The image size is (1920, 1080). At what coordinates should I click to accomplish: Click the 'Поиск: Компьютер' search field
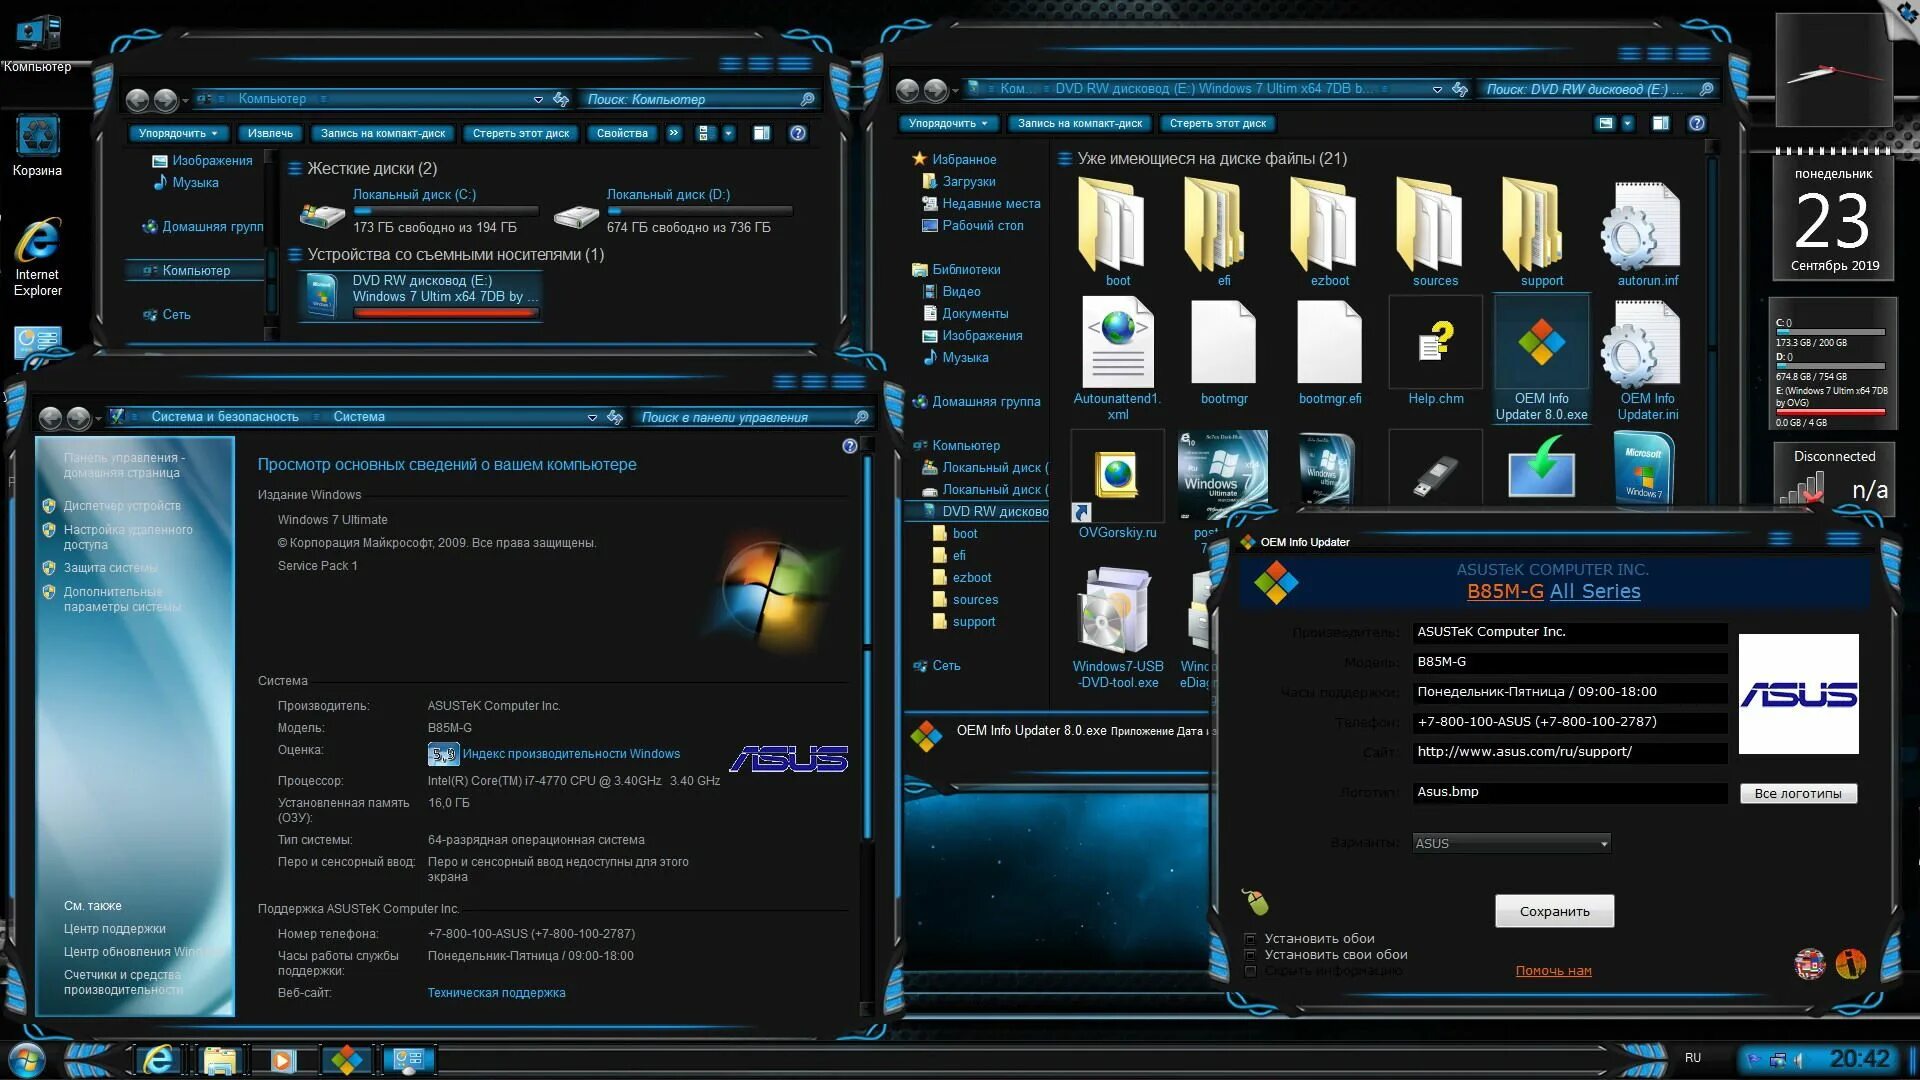click(700, 99)
